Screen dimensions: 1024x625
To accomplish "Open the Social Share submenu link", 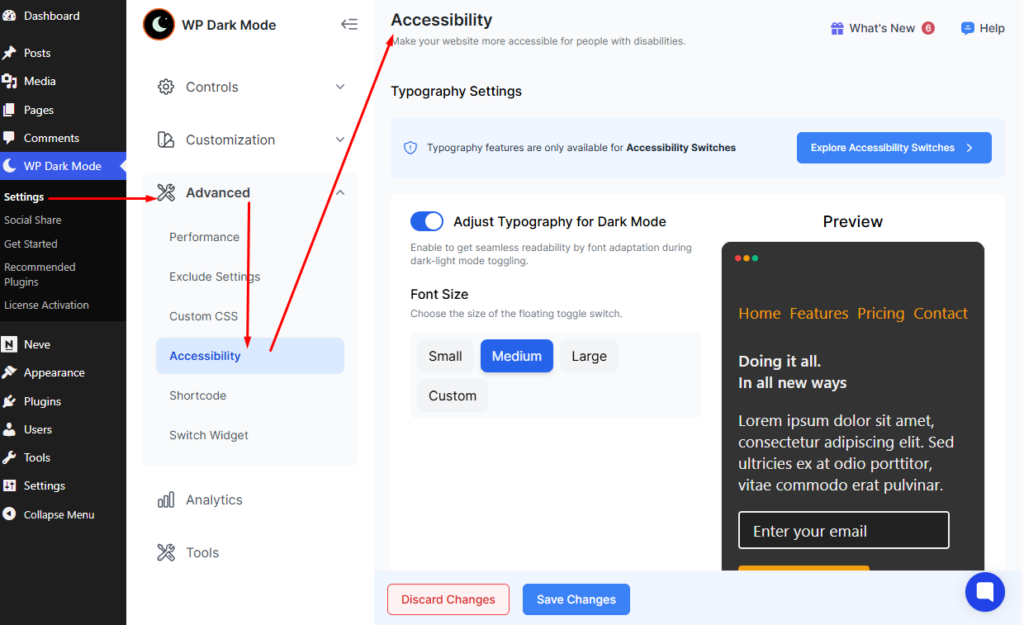I will click(33, 220).
